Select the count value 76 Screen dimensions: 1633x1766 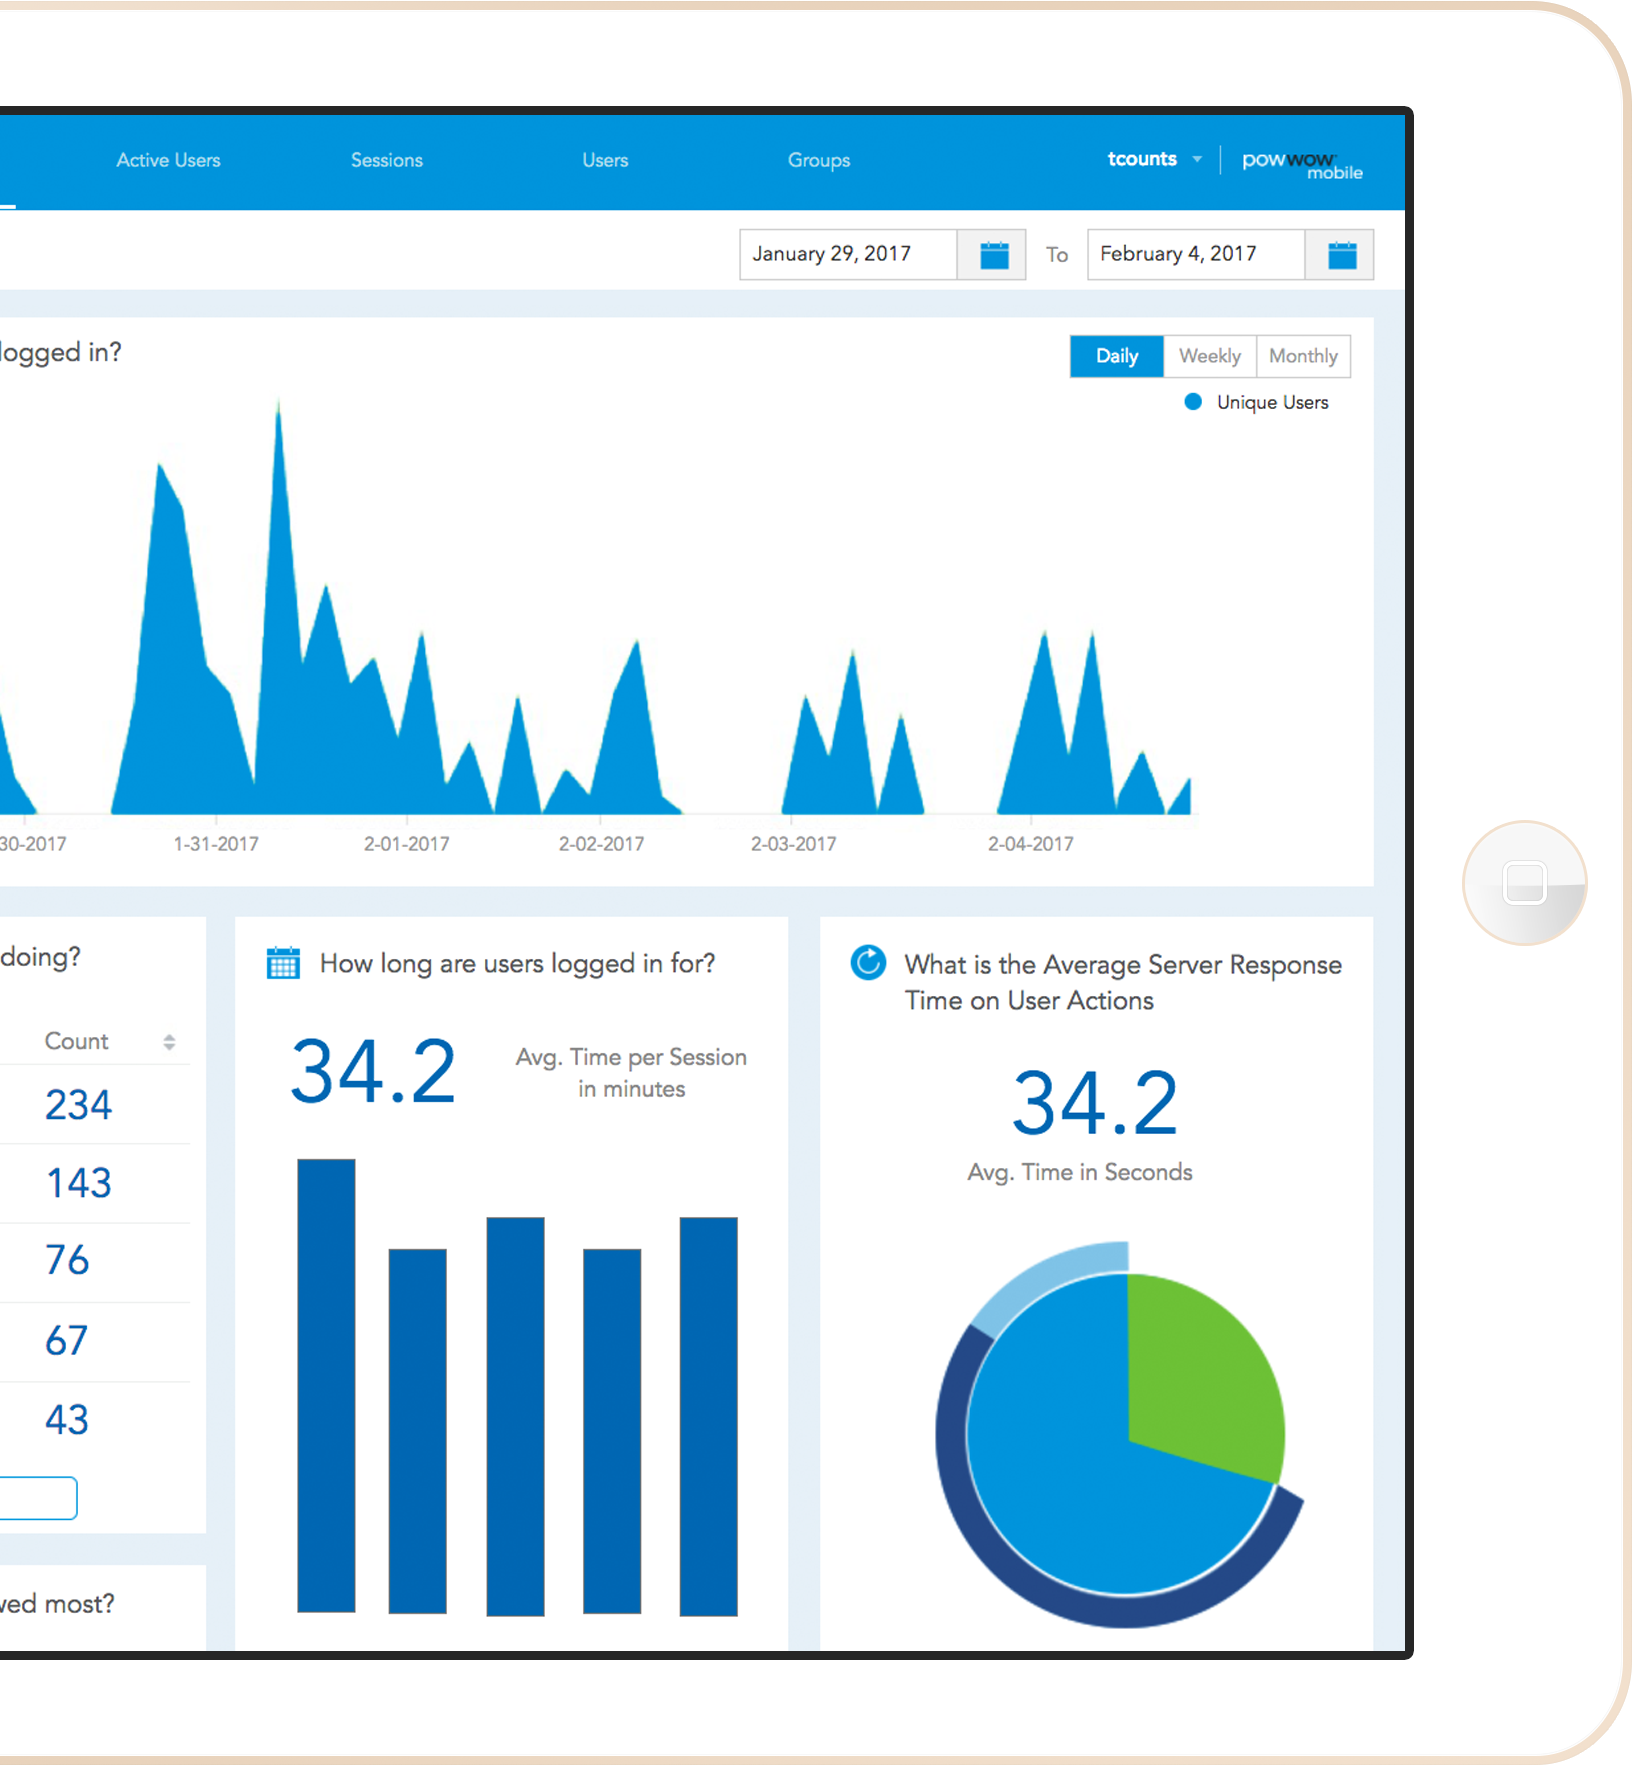click(67, 1260)
